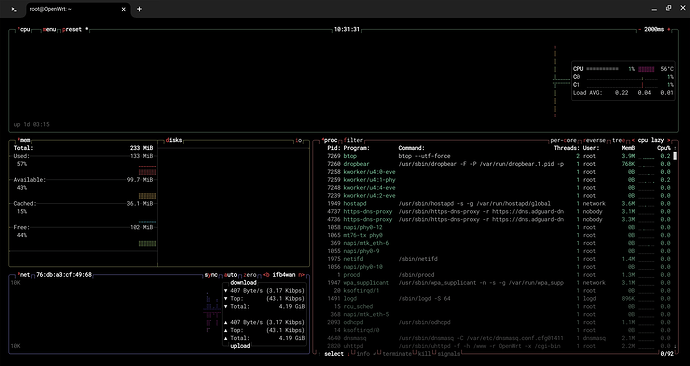
Task: Select the dropbear process row
Action: point(497,164)
